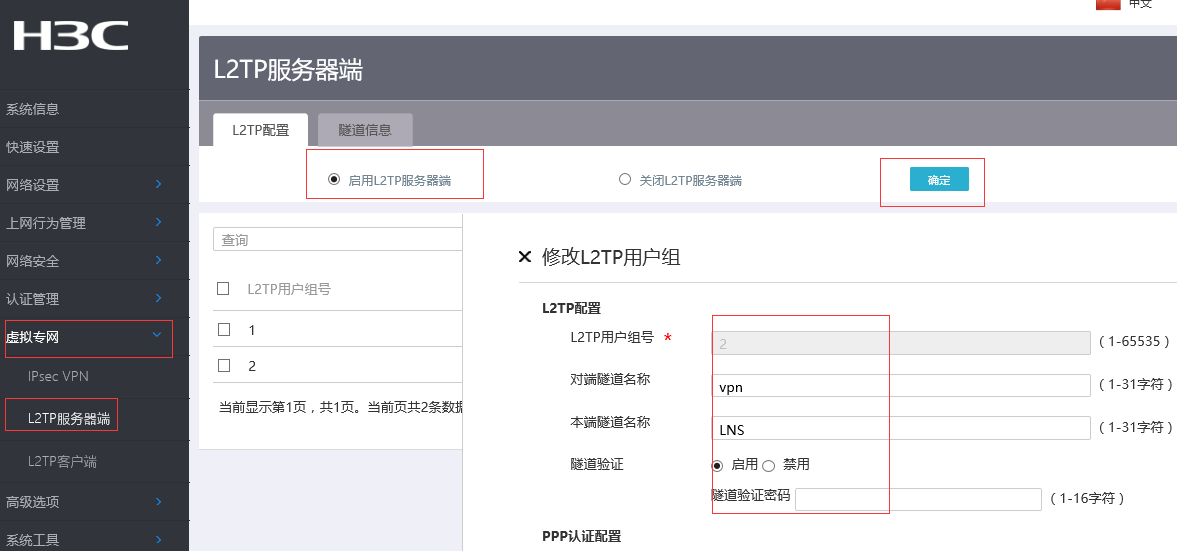The width and height of the screenshot is (1177, 551).
Task: Click the H3C logo
Action: click(70, 36)
